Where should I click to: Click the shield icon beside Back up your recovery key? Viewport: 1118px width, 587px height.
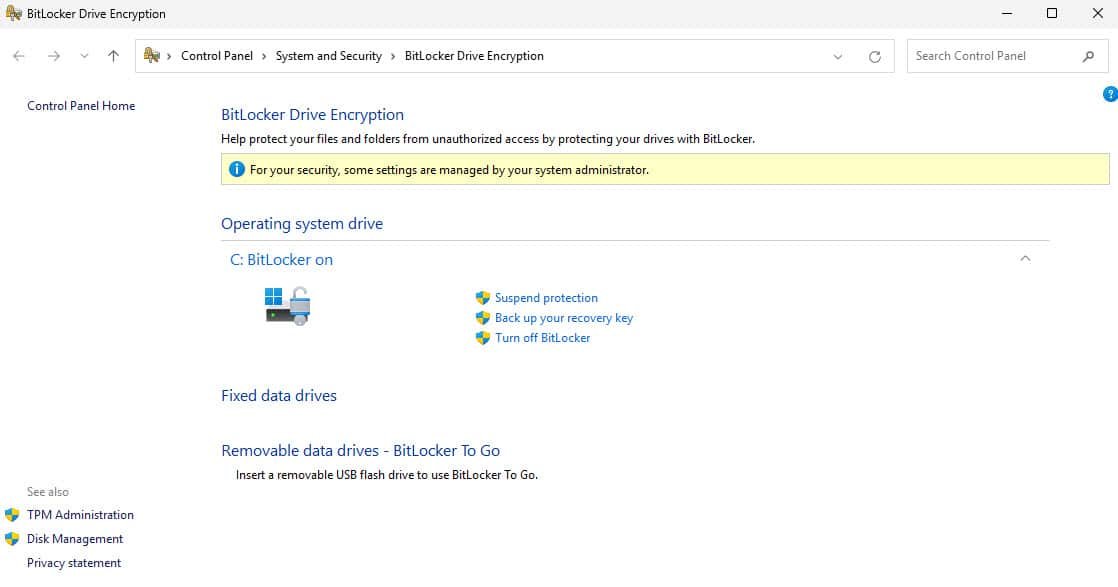pos(482,317)
